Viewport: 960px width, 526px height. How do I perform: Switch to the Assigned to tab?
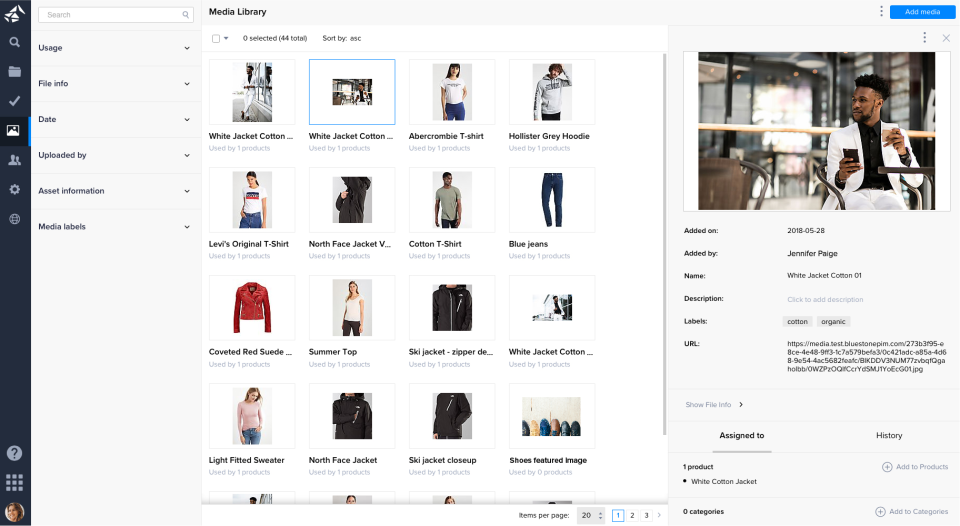(x=741, y=436)
